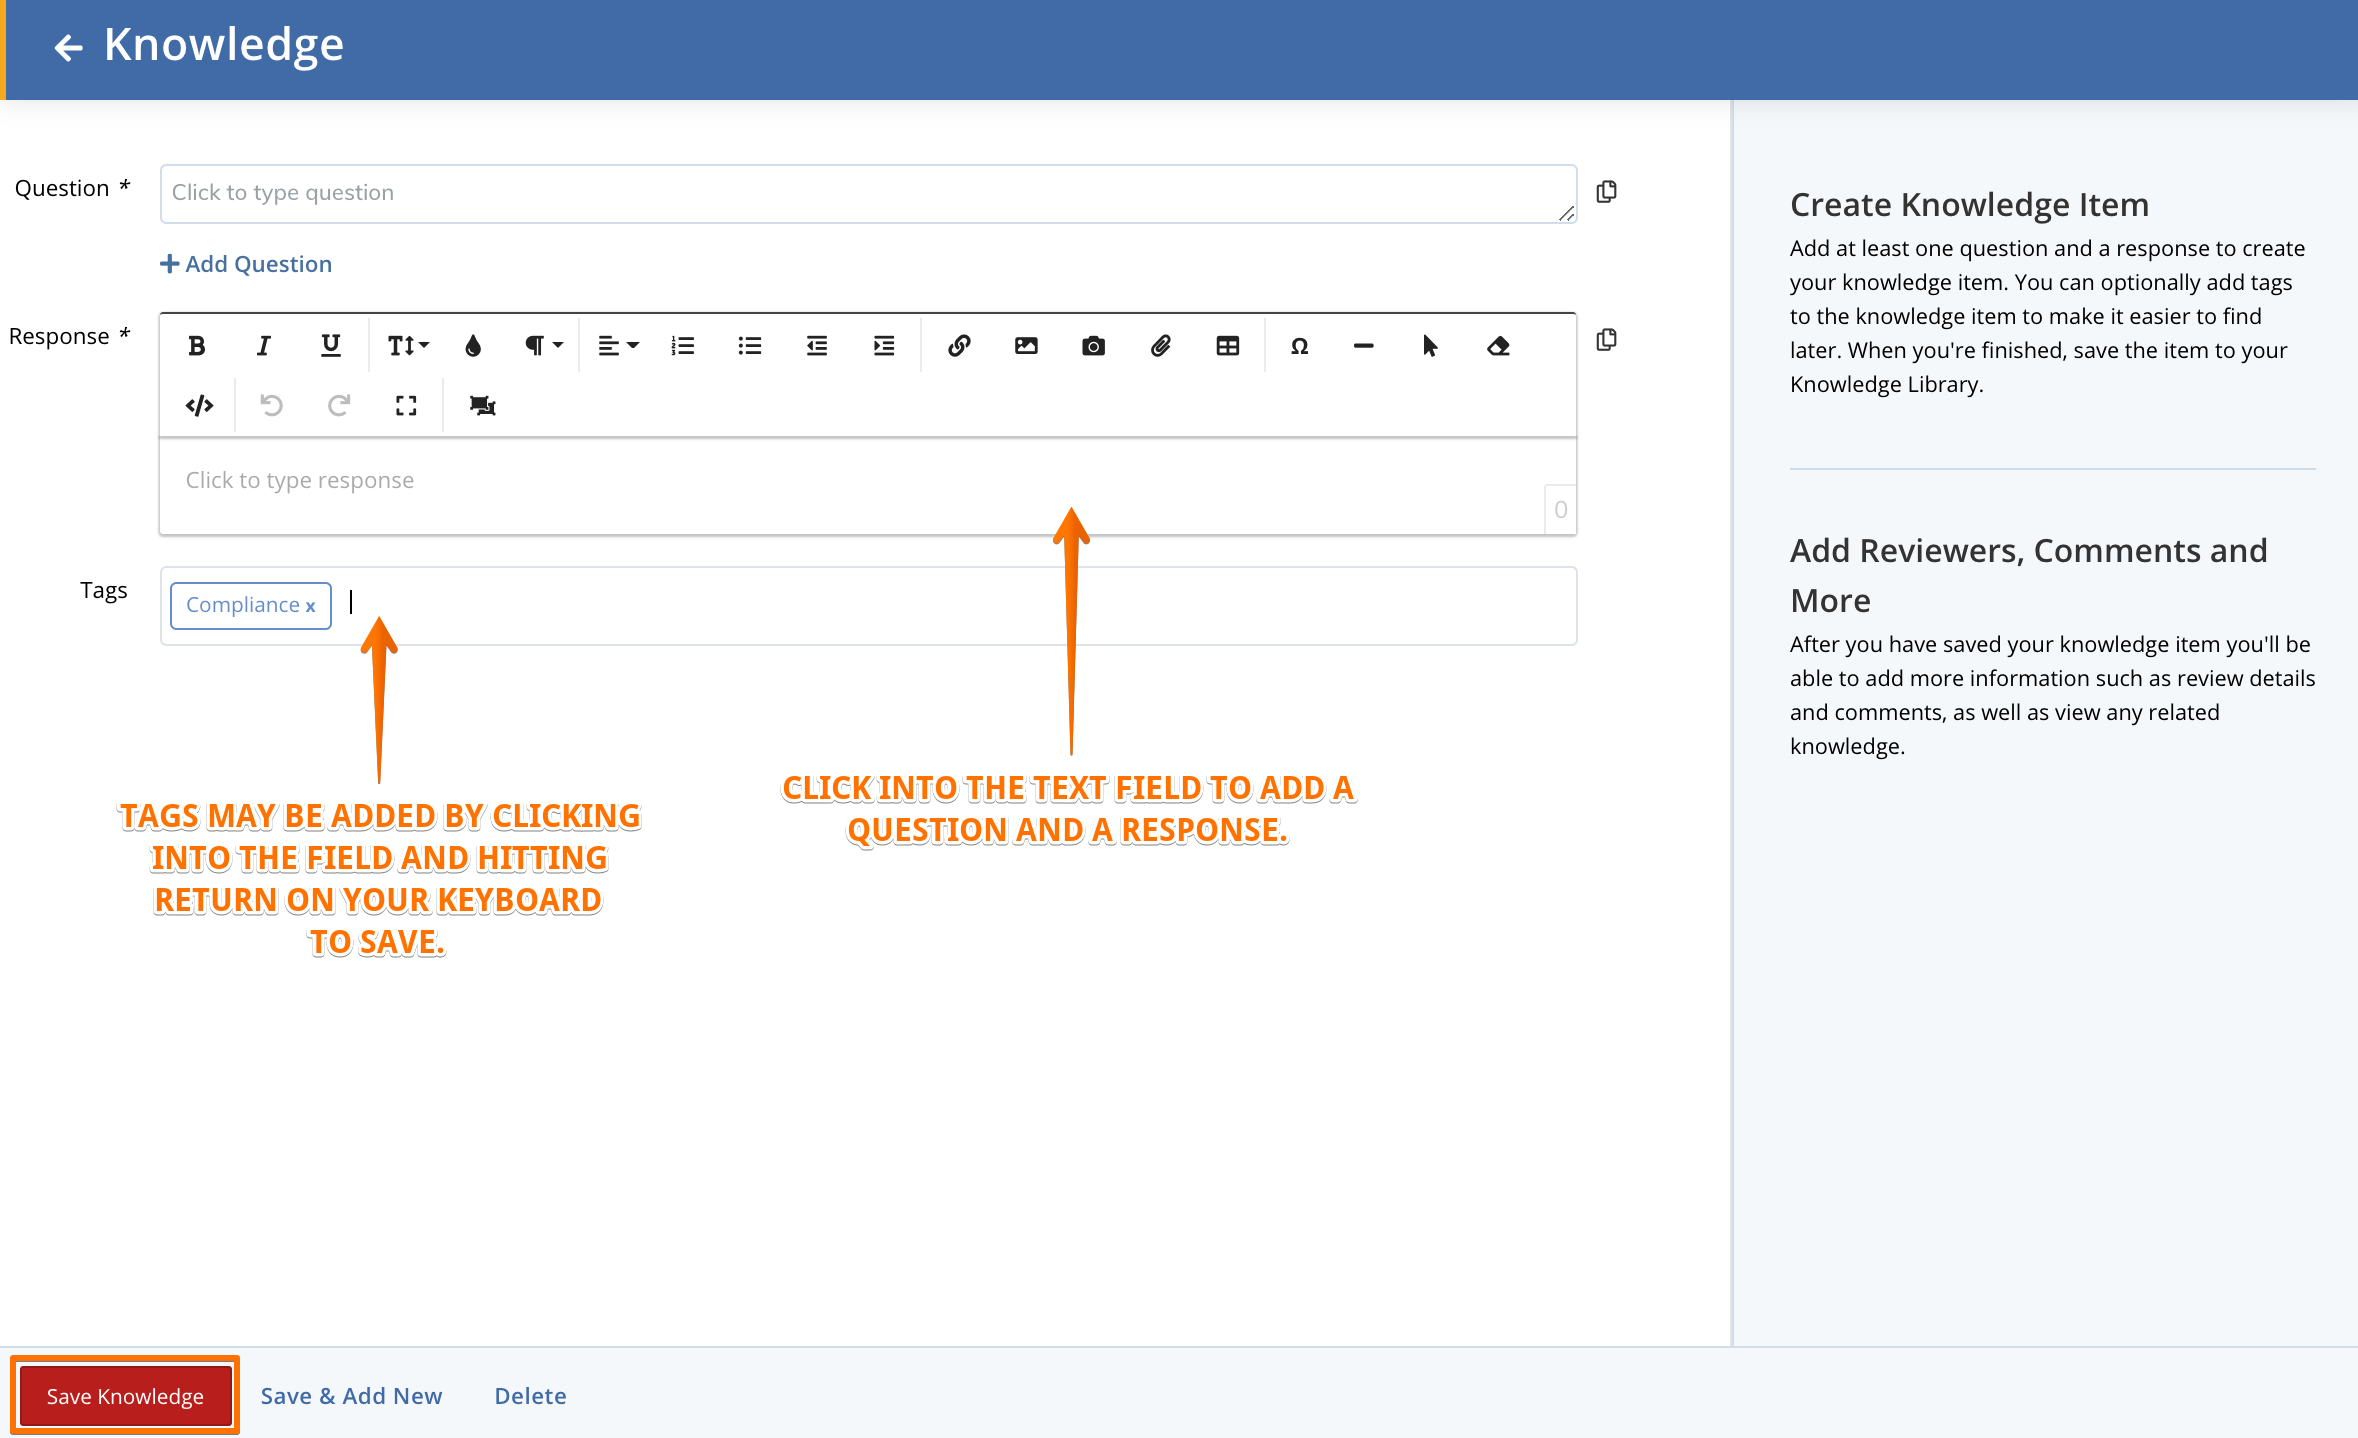Open the paragraph format dropdown
Image resolution: width=2358 pixels, height=1438 pixels.
point(544,346)
